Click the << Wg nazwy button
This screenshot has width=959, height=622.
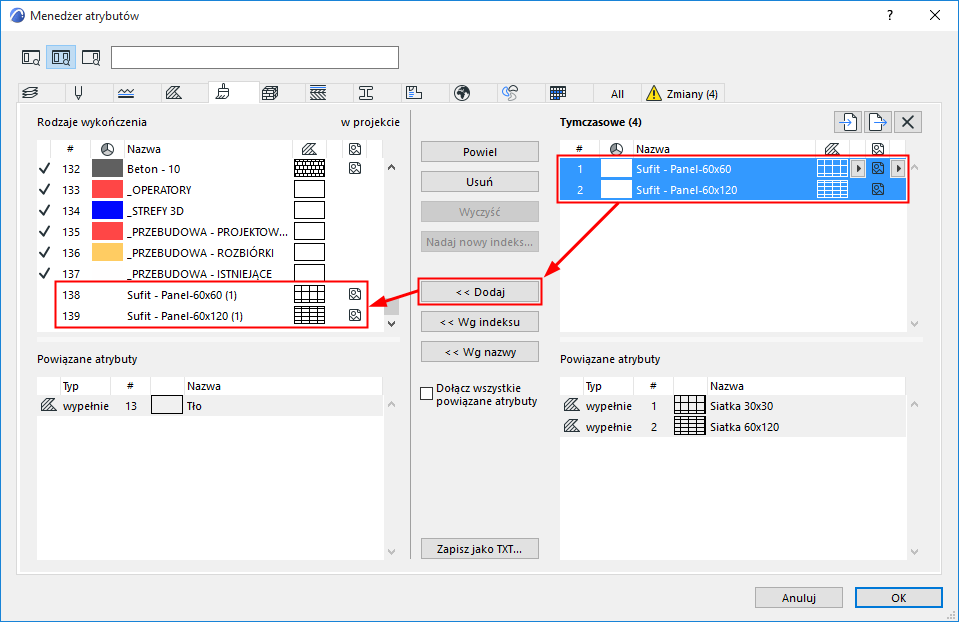click(480, 352)
